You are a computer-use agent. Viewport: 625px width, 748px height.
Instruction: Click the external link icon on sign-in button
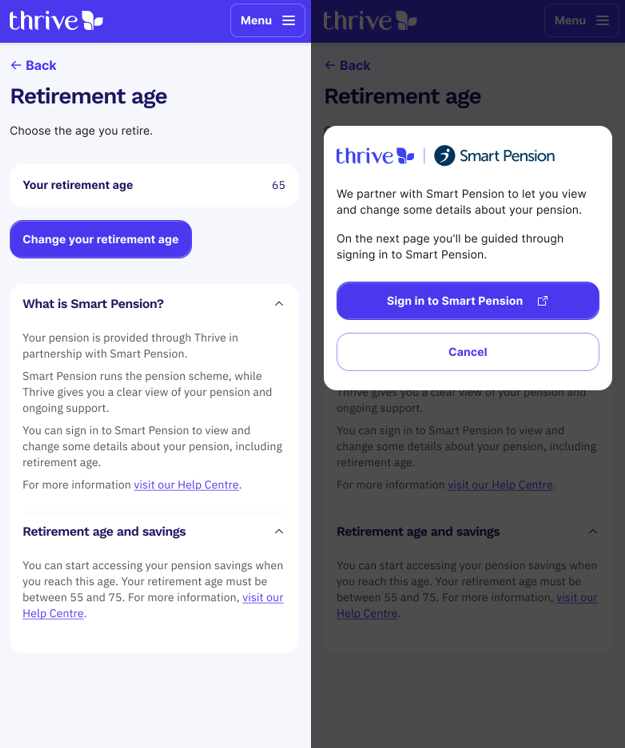[x=543, y=301]
